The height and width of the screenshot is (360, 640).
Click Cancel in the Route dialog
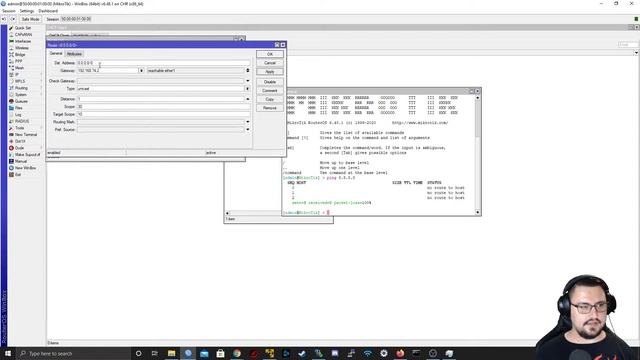(270, 63)
